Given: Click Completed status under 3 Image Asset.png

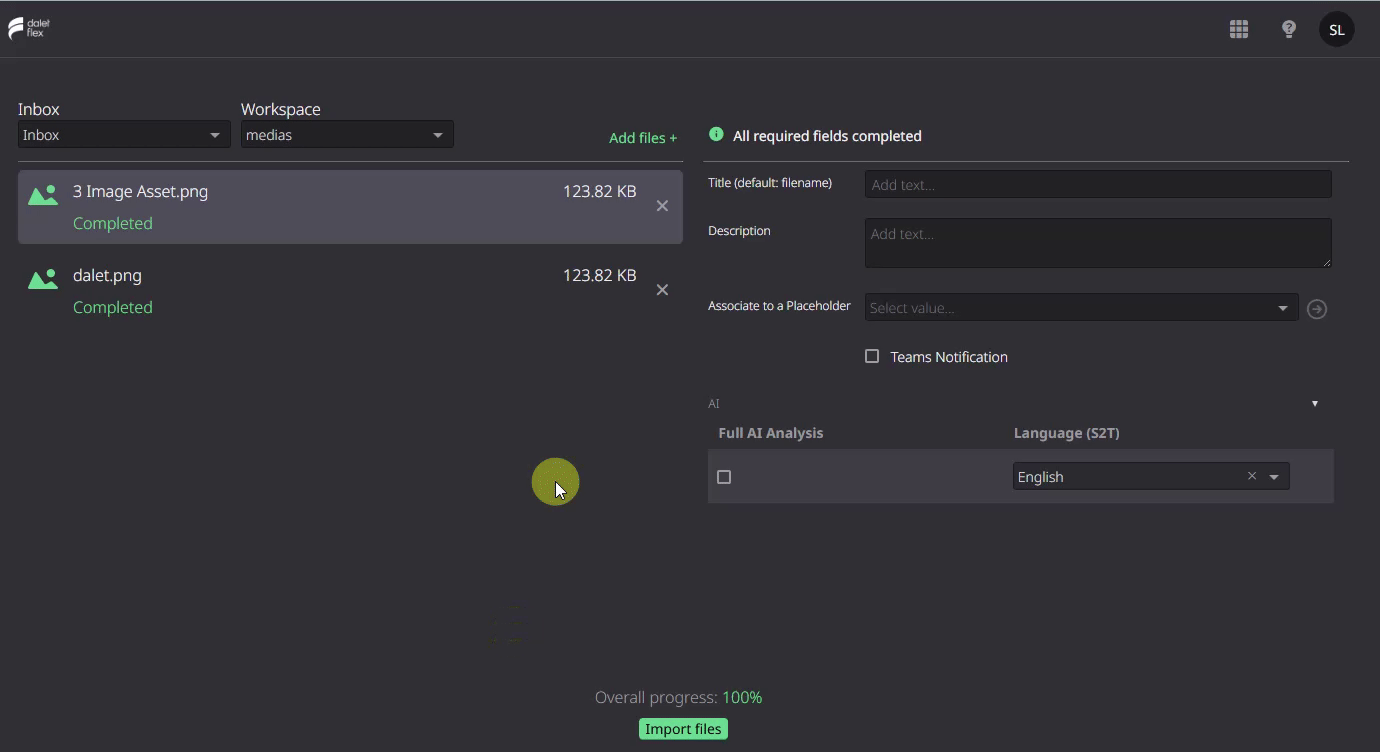Looking at the screenshot, I should click(113, 223).
